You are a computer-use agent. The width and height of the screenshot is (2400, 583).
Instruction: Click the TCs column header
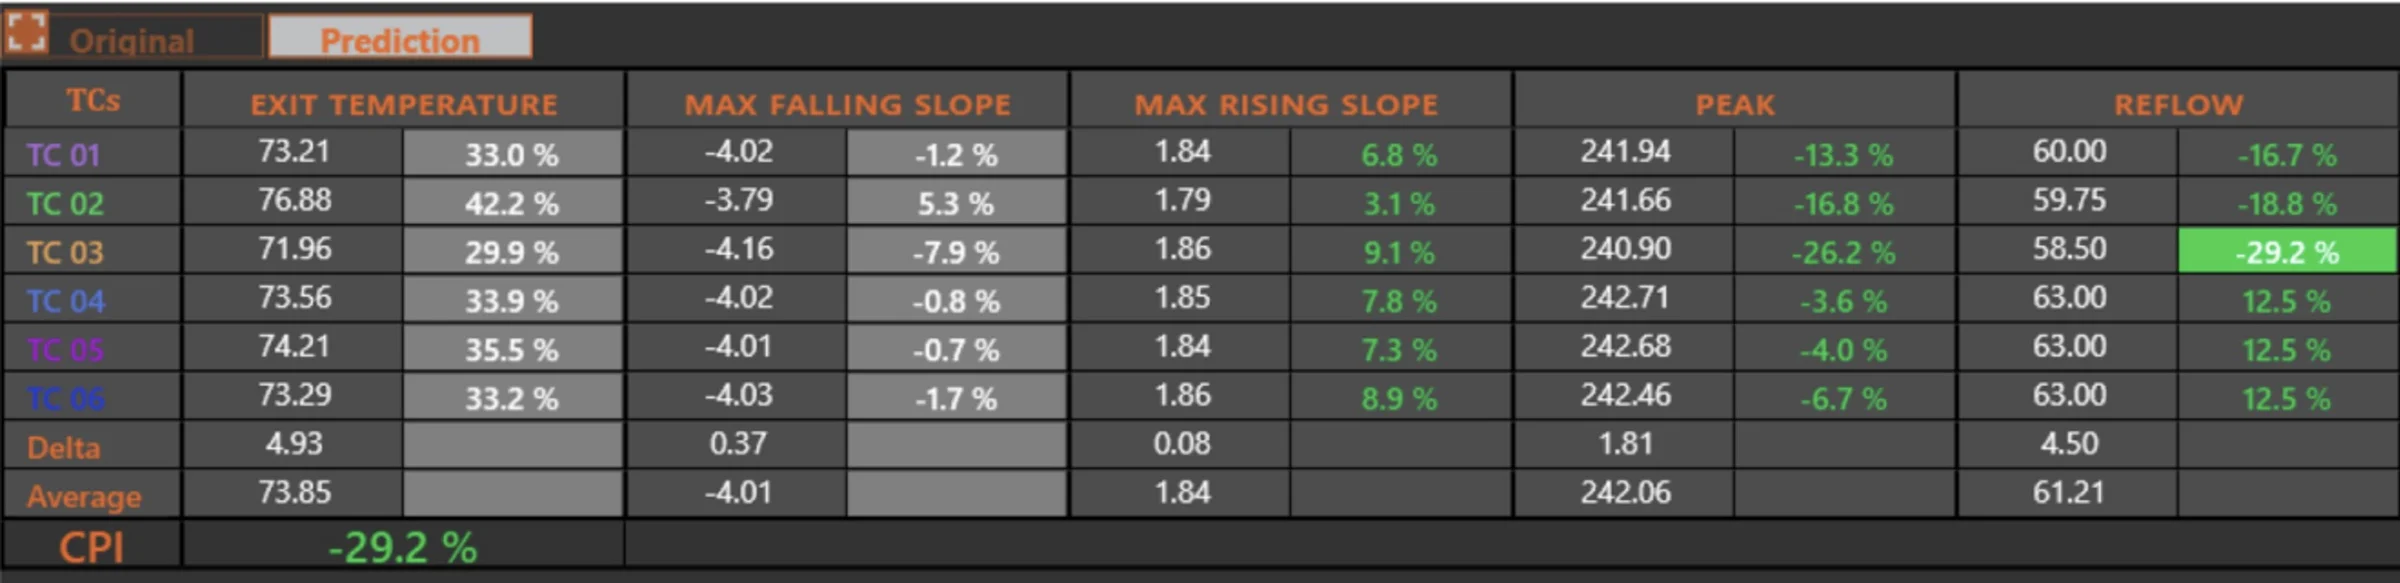(x=93, y=100)
